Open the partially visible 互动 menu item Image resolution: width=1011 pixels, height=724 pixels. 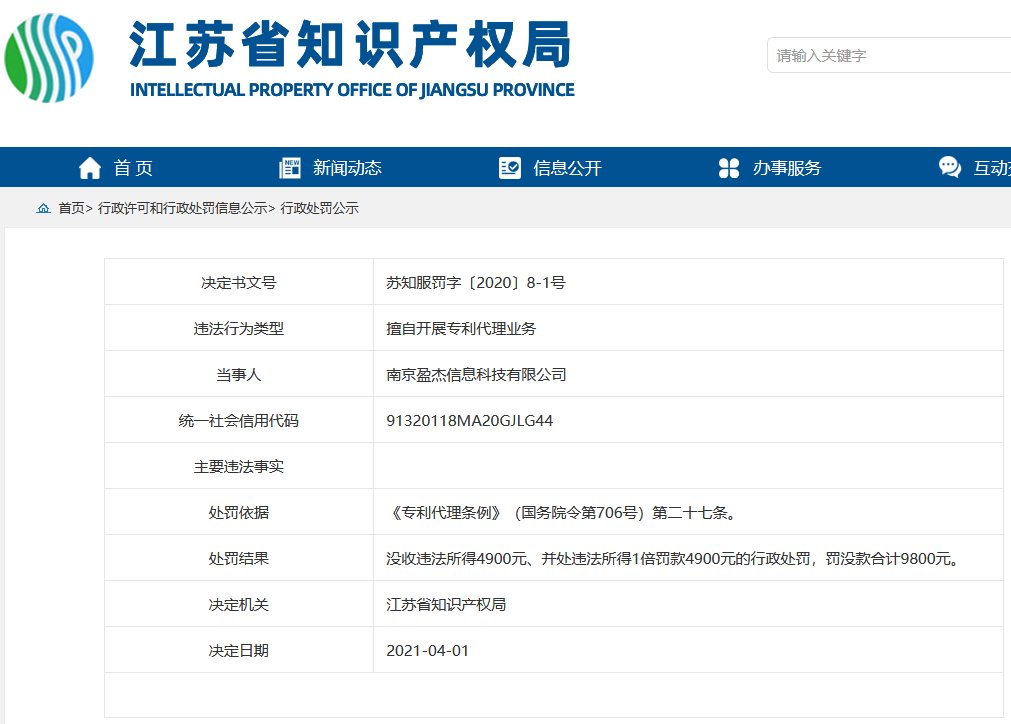click(x=992, y=168)
